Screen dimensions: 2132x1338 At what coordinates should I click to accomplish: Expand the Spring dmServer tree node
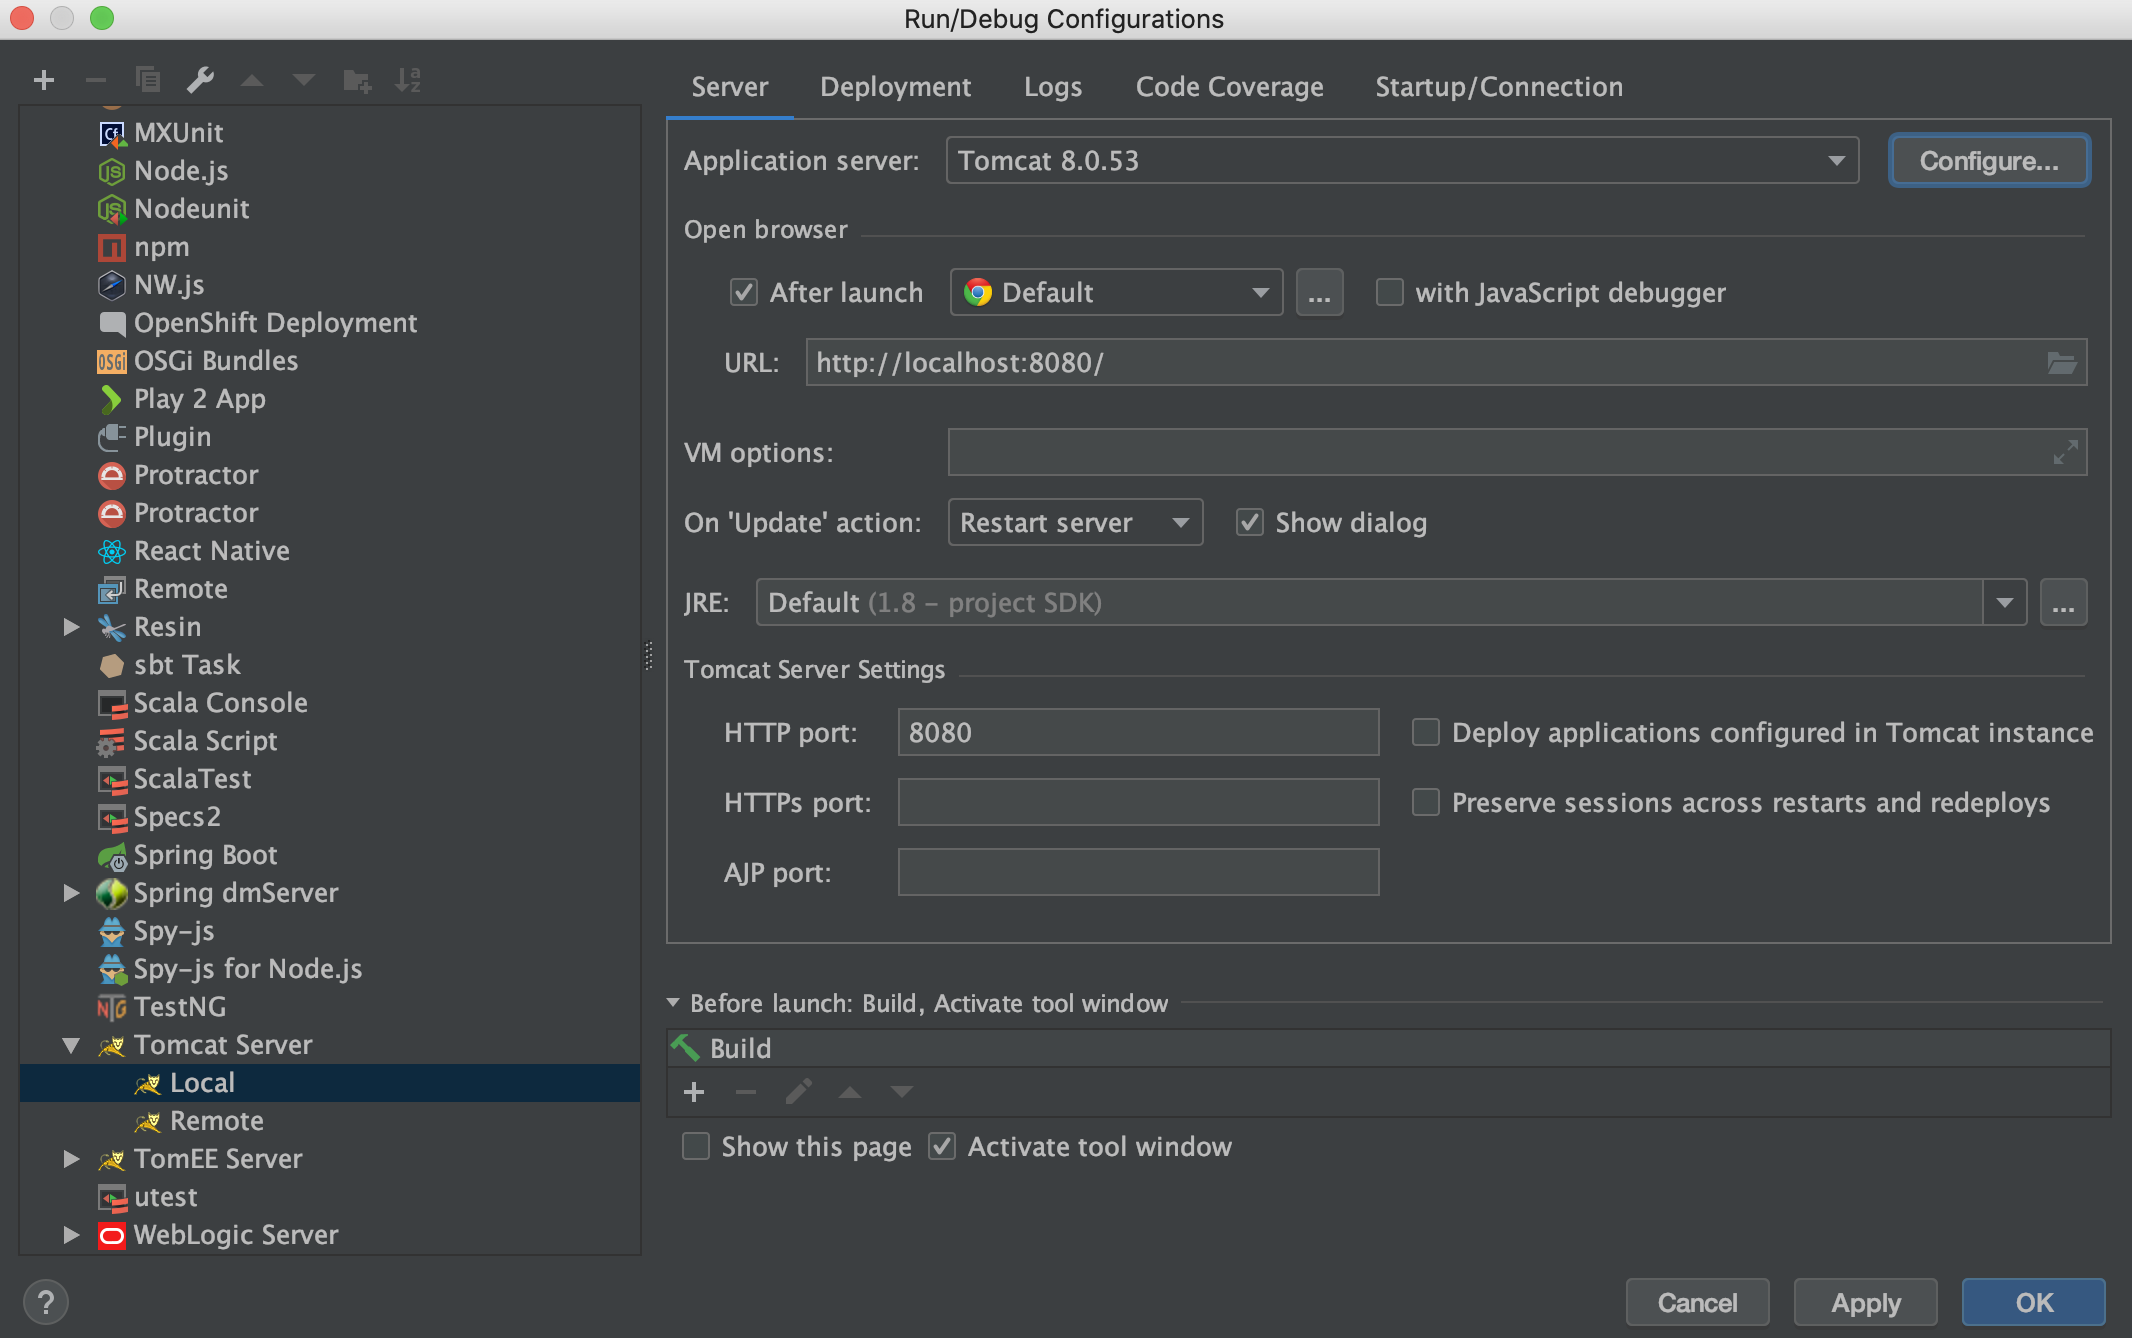click(x=71, y=893)
